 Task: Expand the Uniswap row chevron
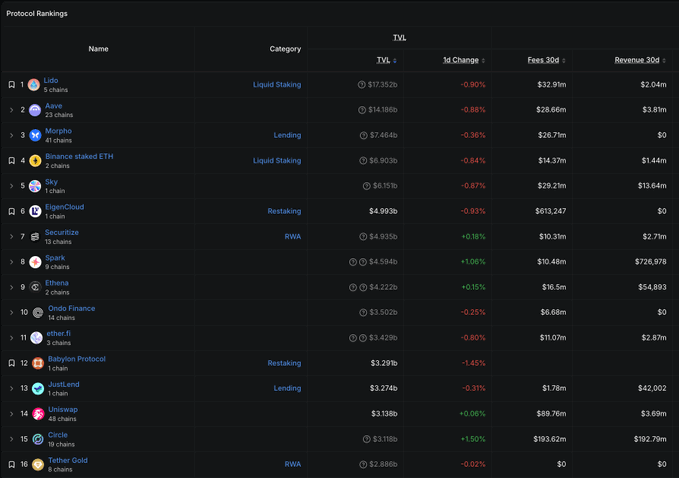12,413
